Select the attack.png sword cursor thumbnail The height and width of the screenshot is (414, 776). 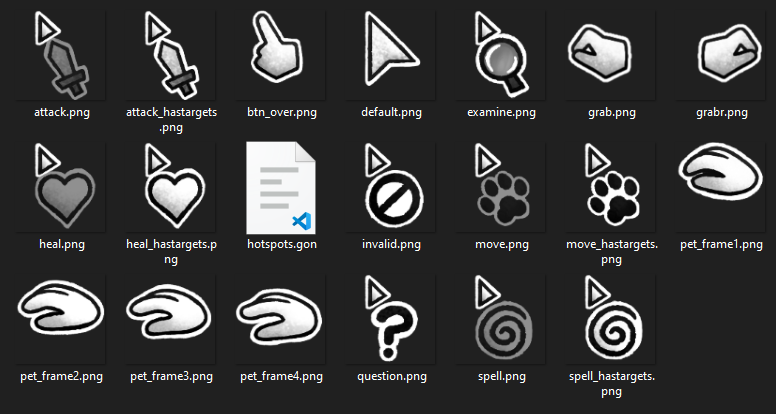point(62,54)
